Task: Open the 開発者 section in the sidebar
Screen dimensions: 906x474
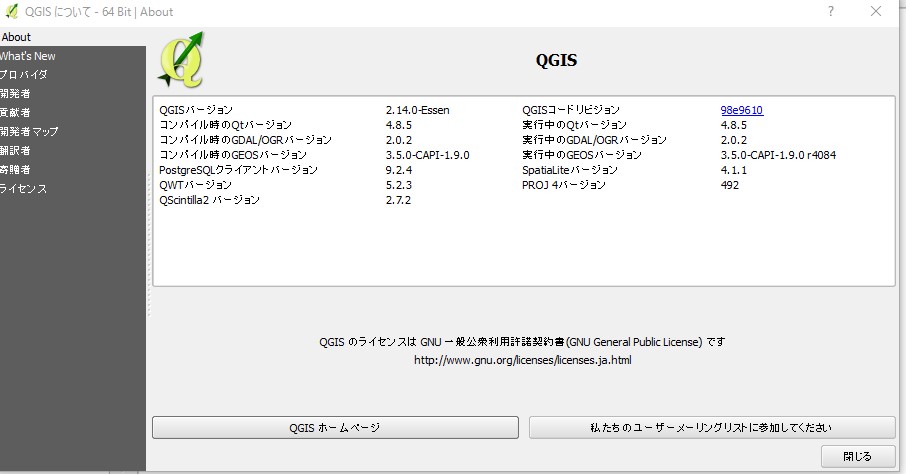Action: click(16, 94)
